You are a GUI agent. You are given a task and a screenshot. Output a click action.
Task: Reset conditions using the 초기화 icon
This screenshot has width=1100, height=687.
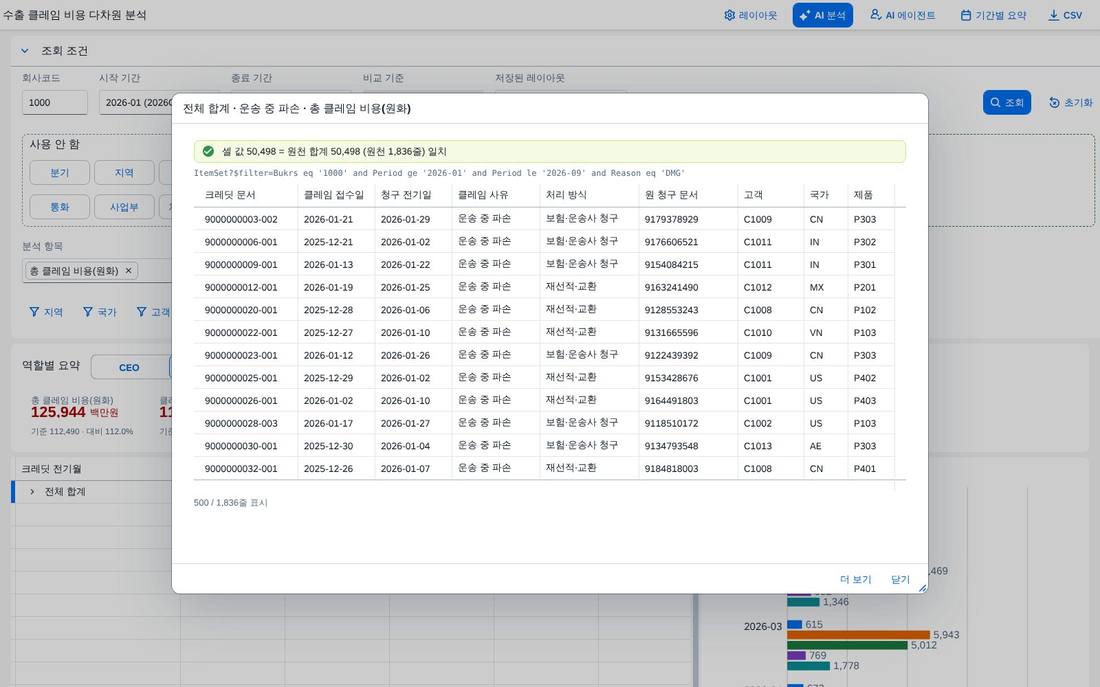1071,102
